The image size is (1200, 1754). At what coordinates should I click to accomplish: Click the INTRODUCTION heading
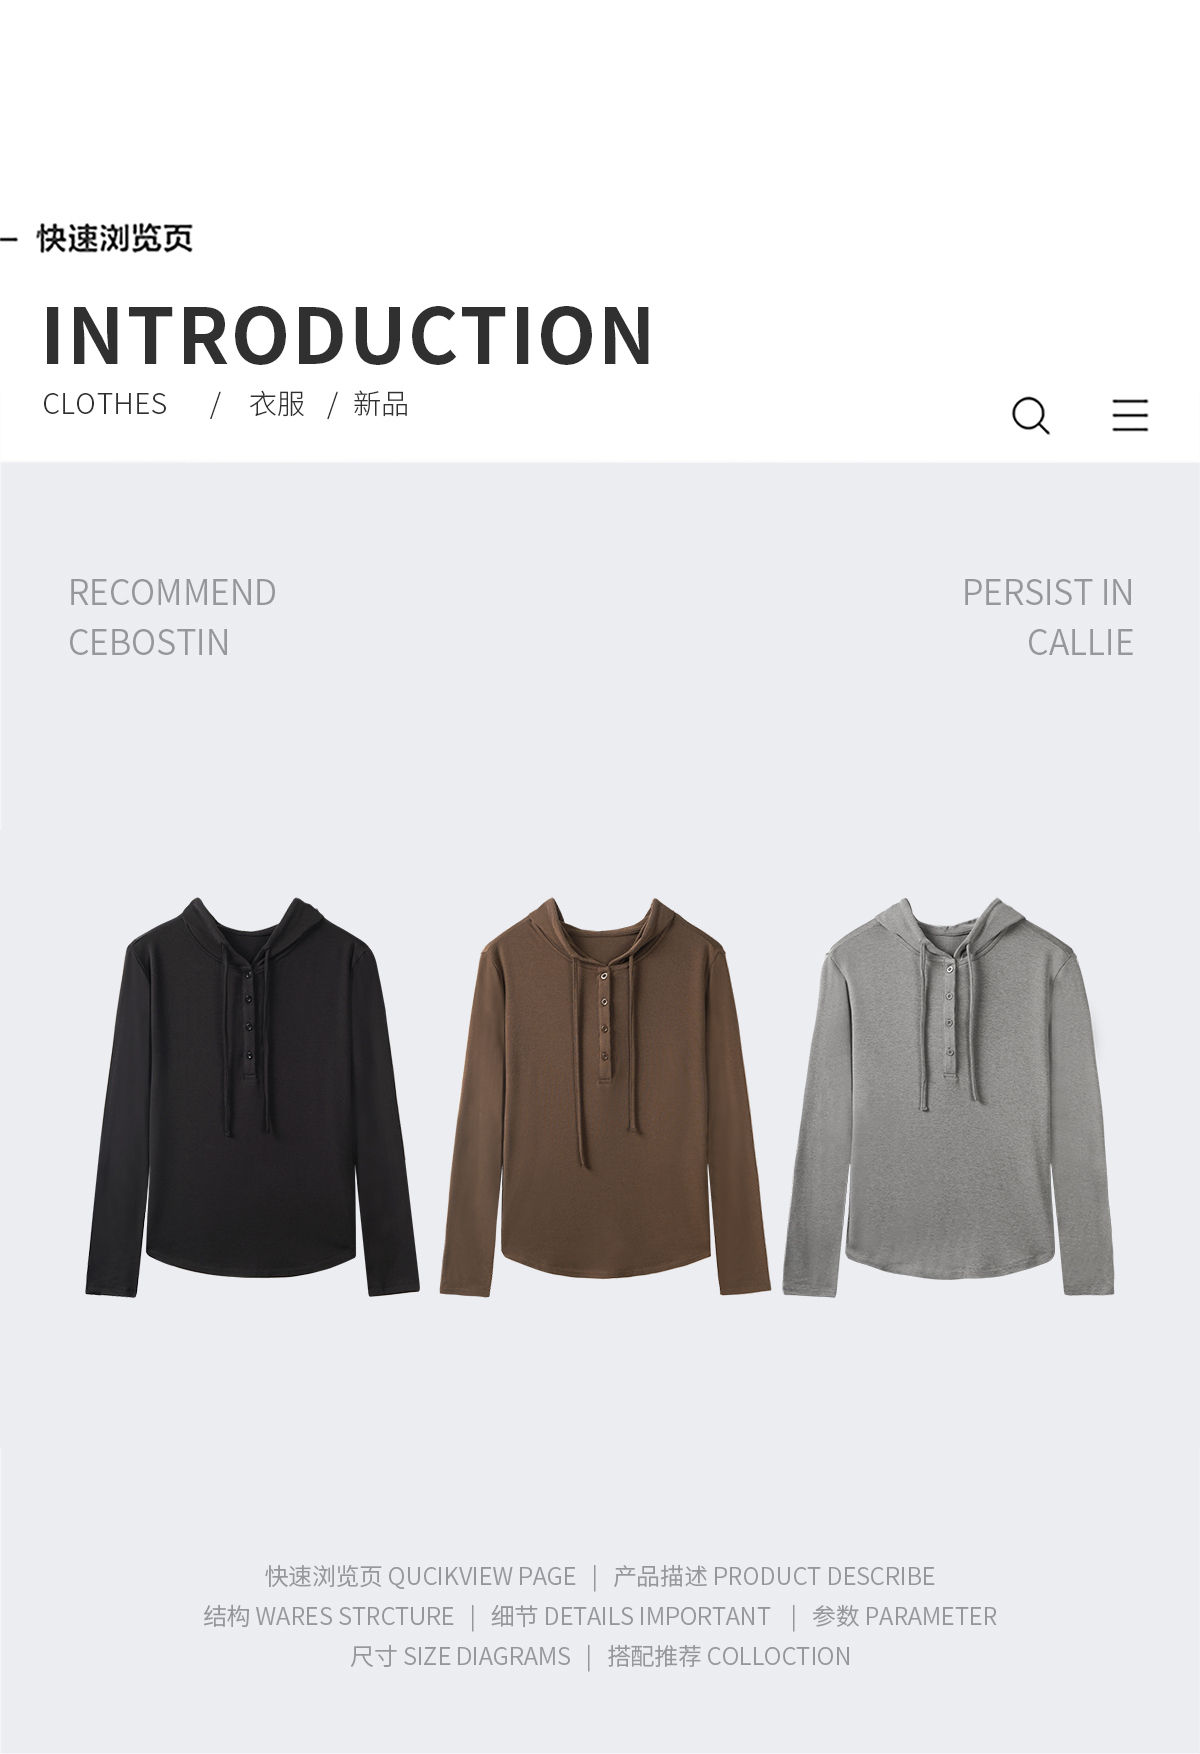pyautogui.click(x=348, y=336)
